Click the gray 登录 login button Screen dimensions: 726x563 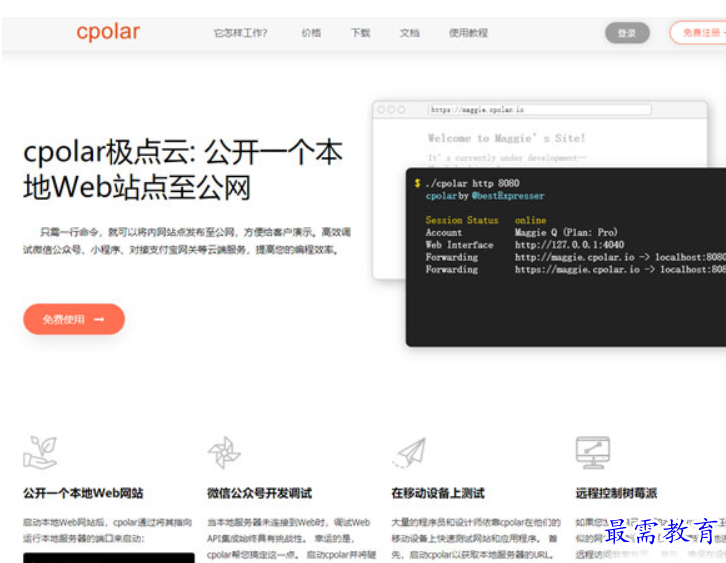click(x=627, y=33)
